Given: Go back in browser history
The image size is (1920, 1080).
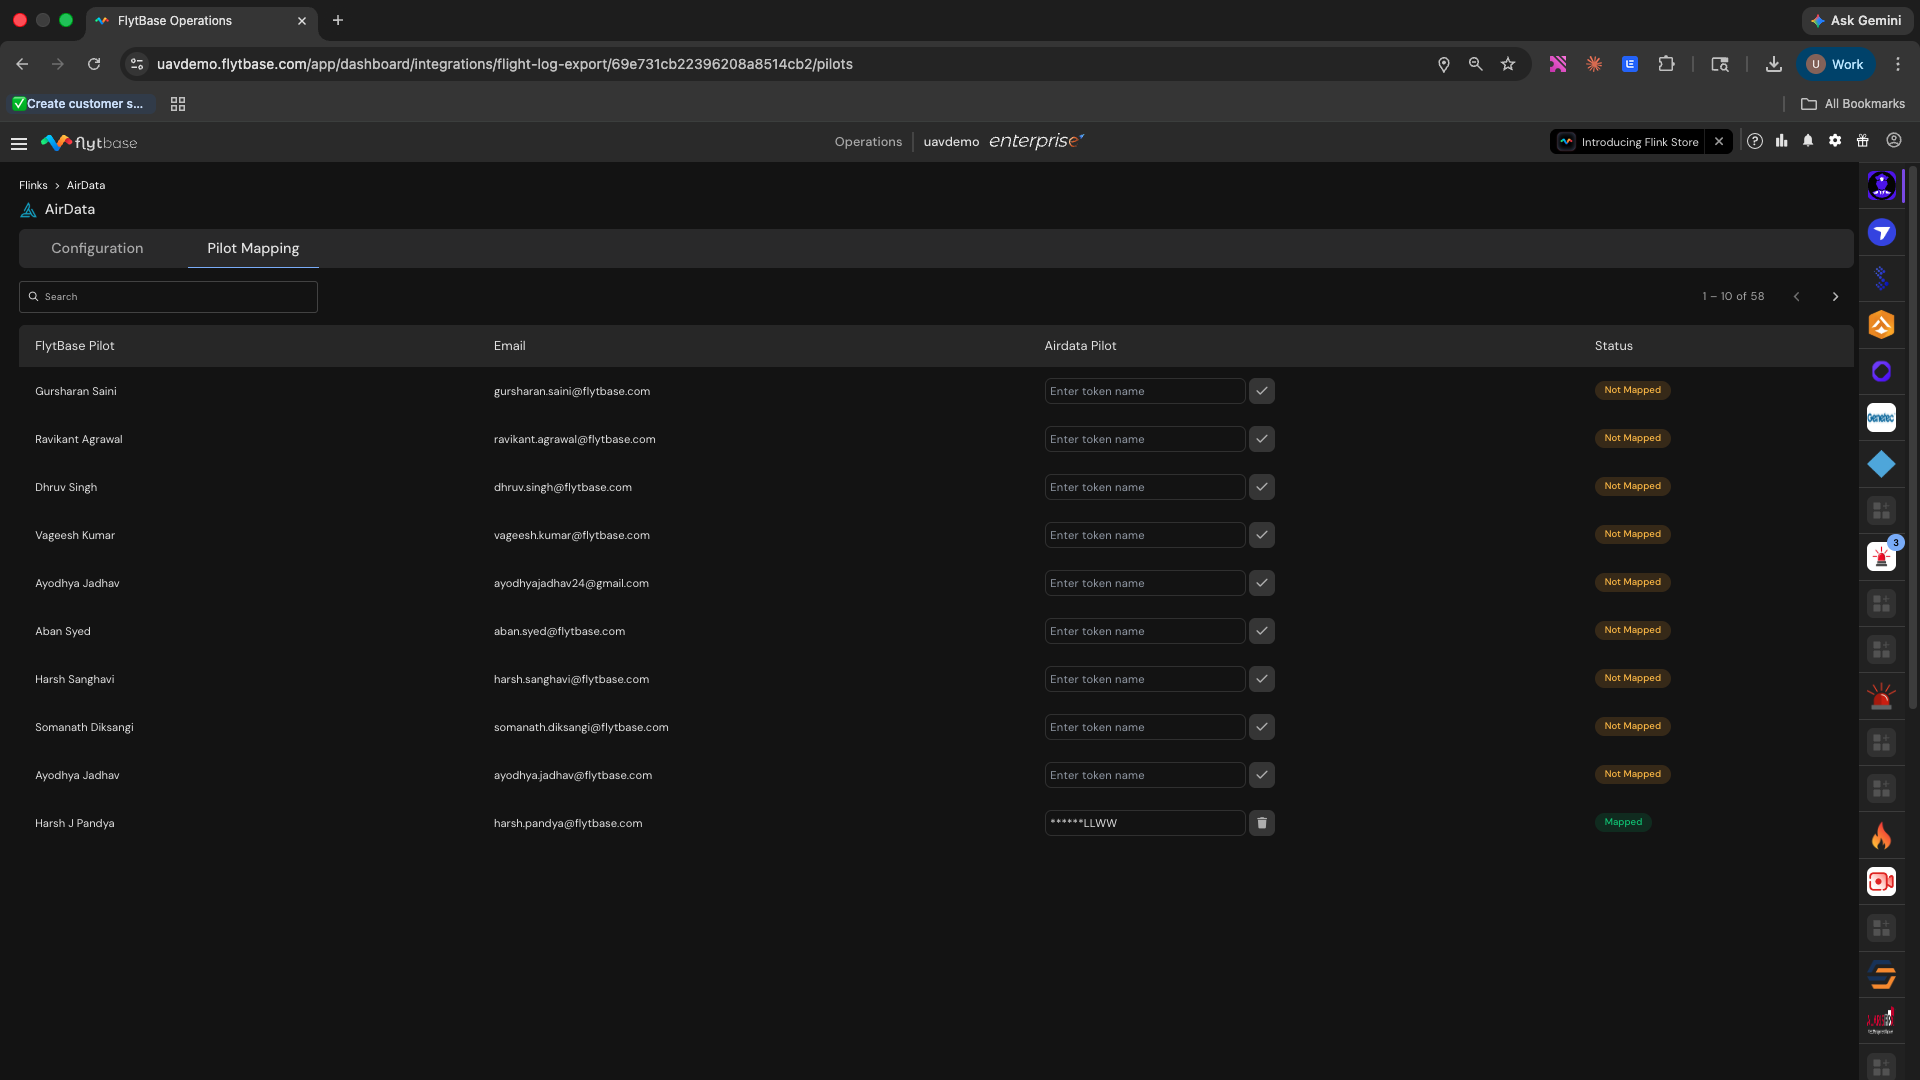Looking at the screenshot, I should [22, 64].
